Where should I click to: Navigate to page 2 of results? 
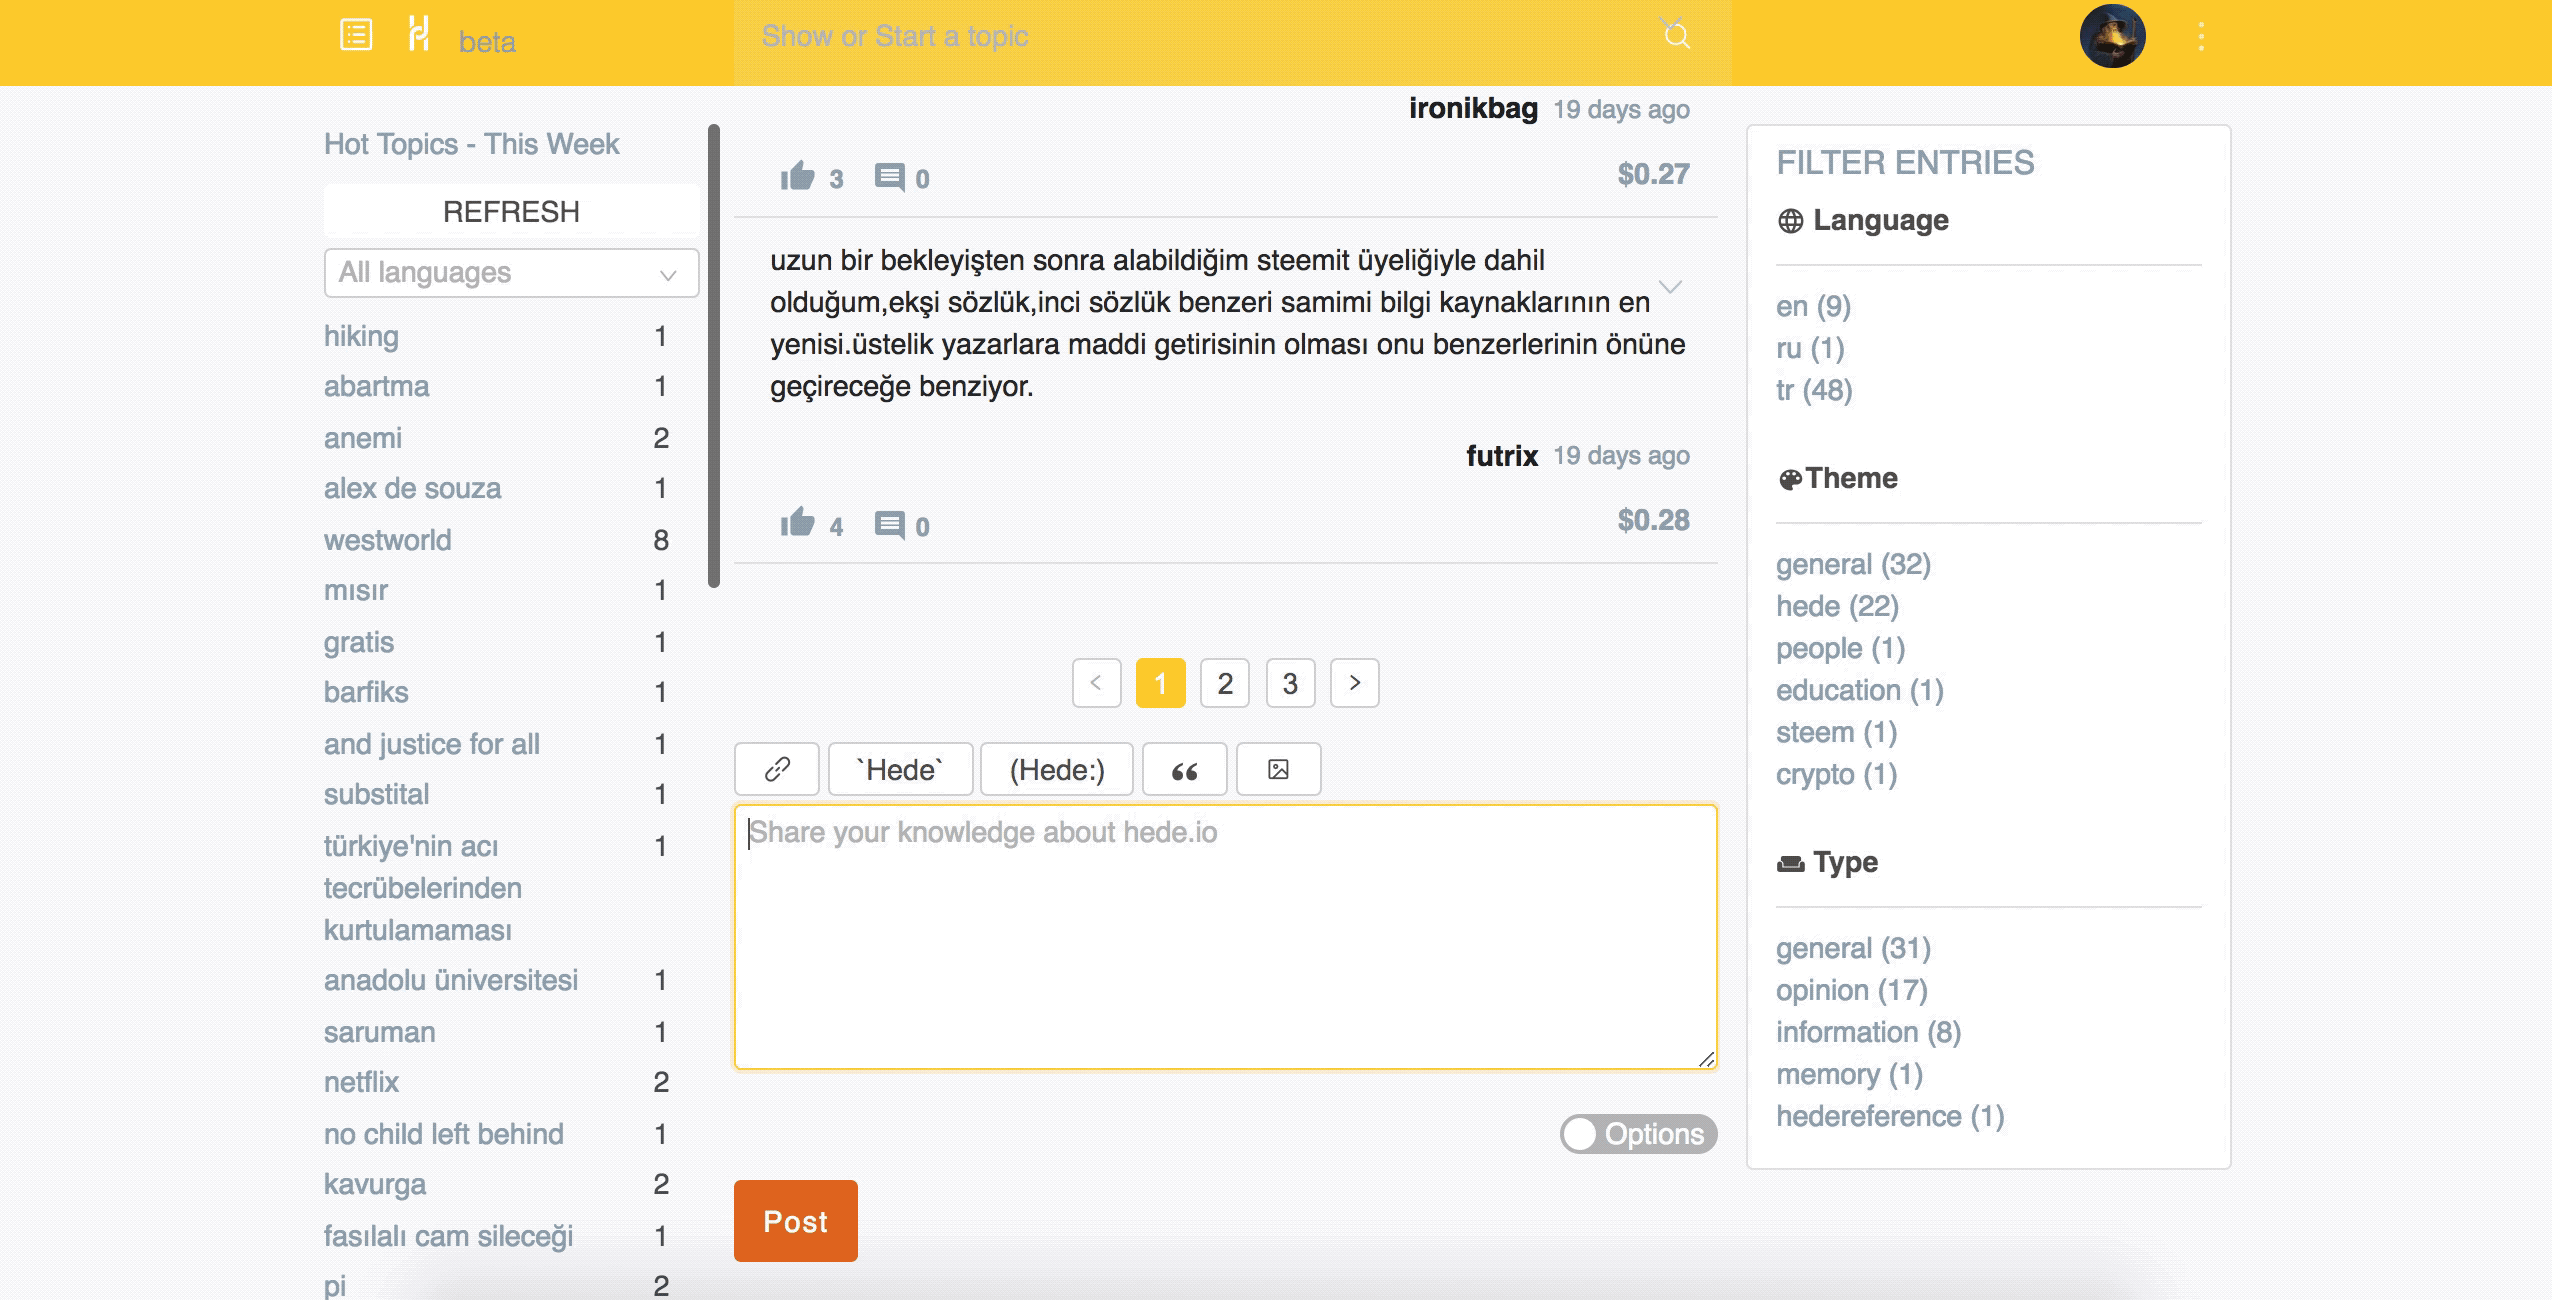point(1225,682)
